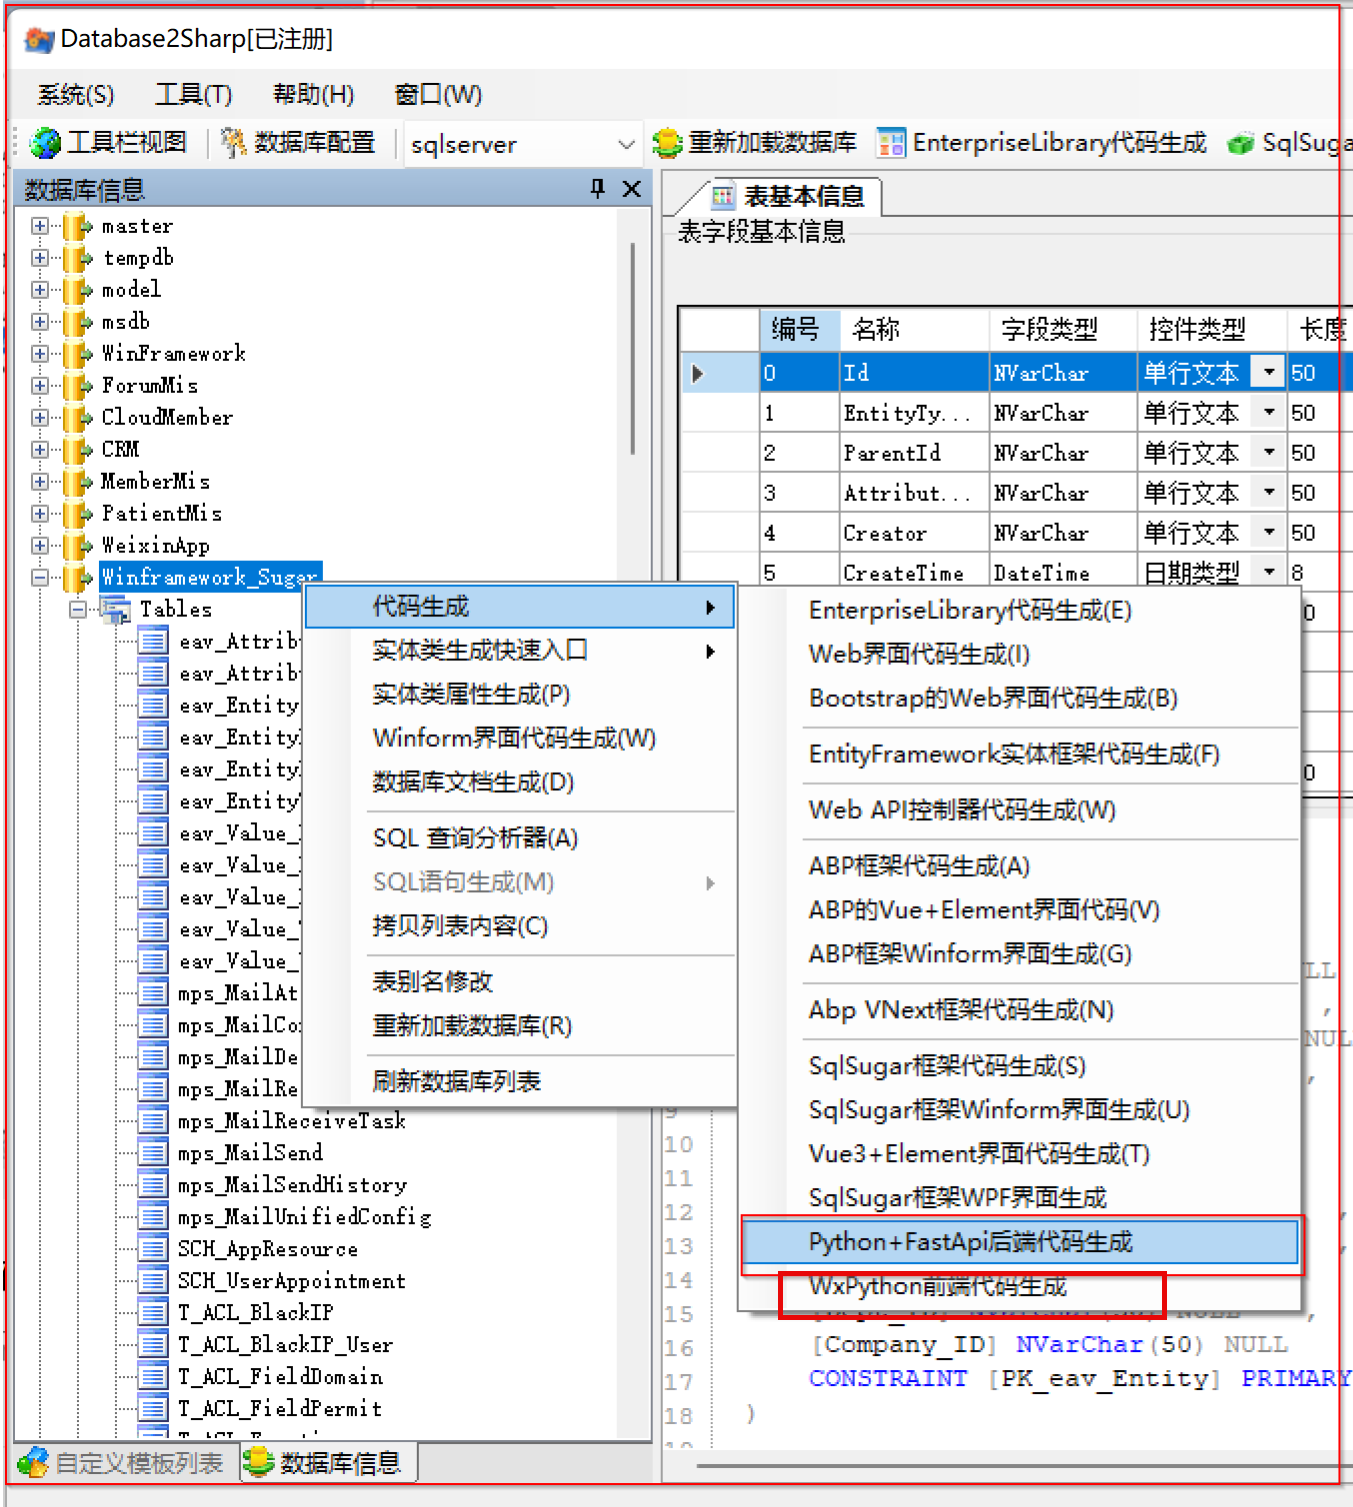Expand the msdb database node
Image resolution: width=1353 pixels, height=1507 pixels.
click(x=40, y=322)
